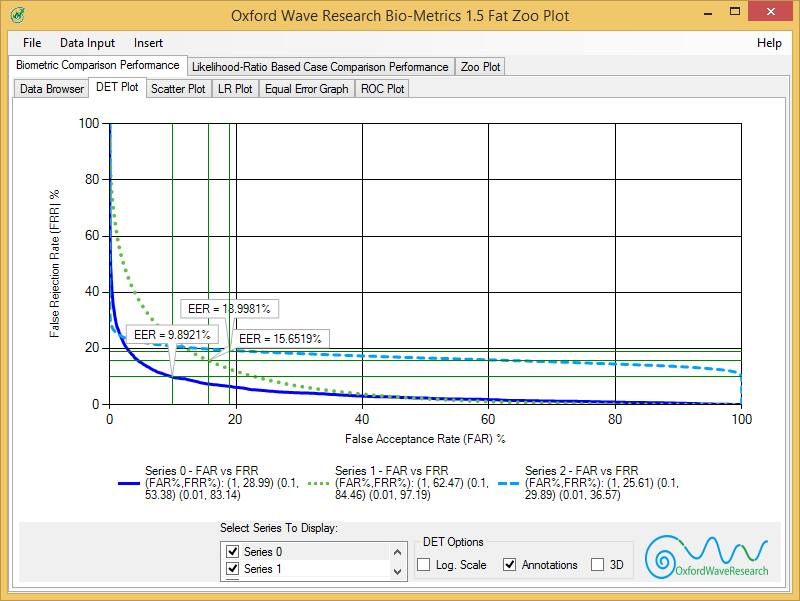Click Series 1 dotted green legend swatch
This screenshot has height=601, width=800.
click(x=318, y=483)
